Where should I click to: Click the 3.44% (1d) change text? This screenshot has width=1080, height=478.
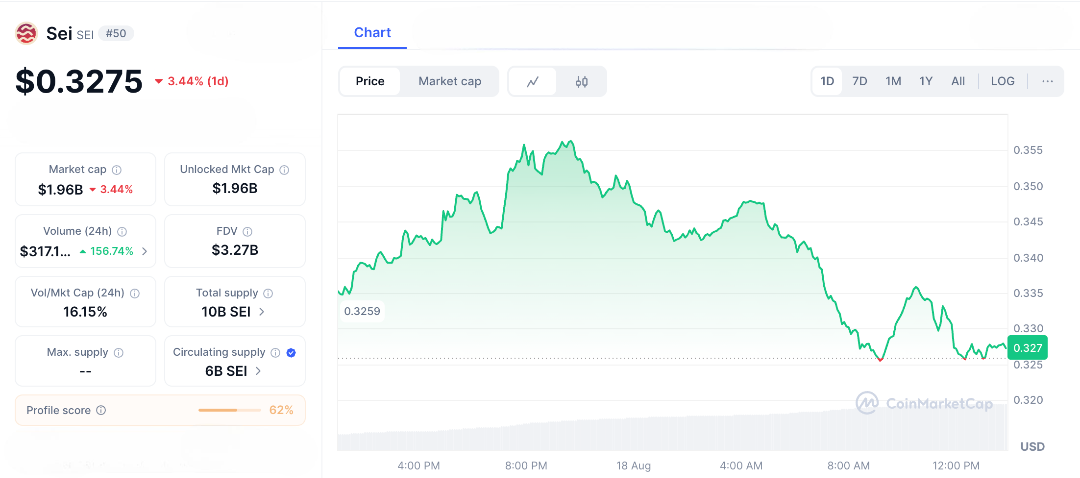(x=198, y=81)
